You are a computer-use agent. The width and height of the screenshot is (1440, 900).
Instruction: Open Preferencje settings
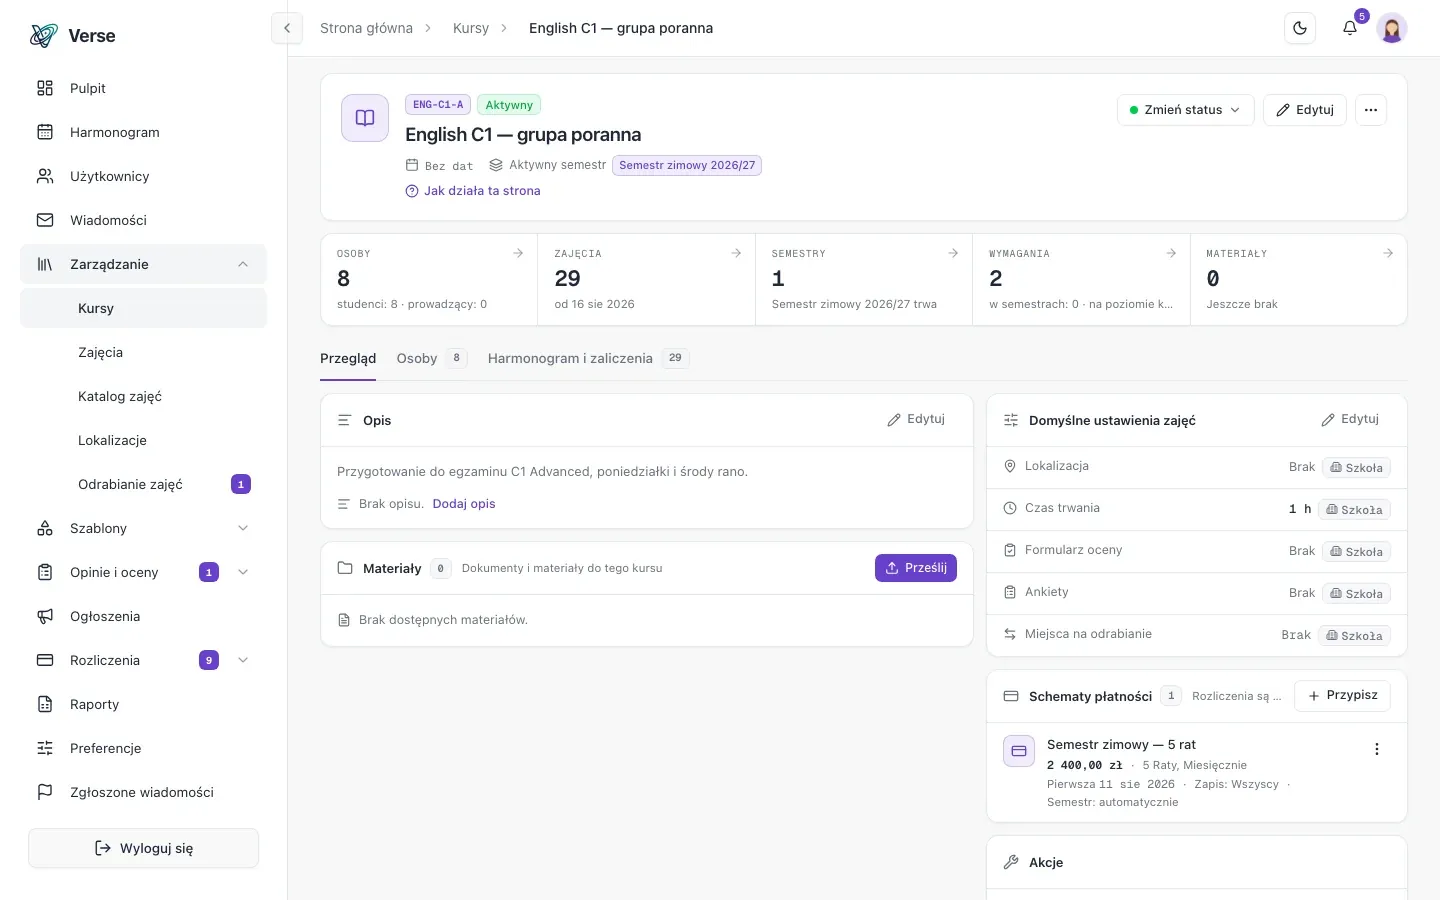(143, 748)
